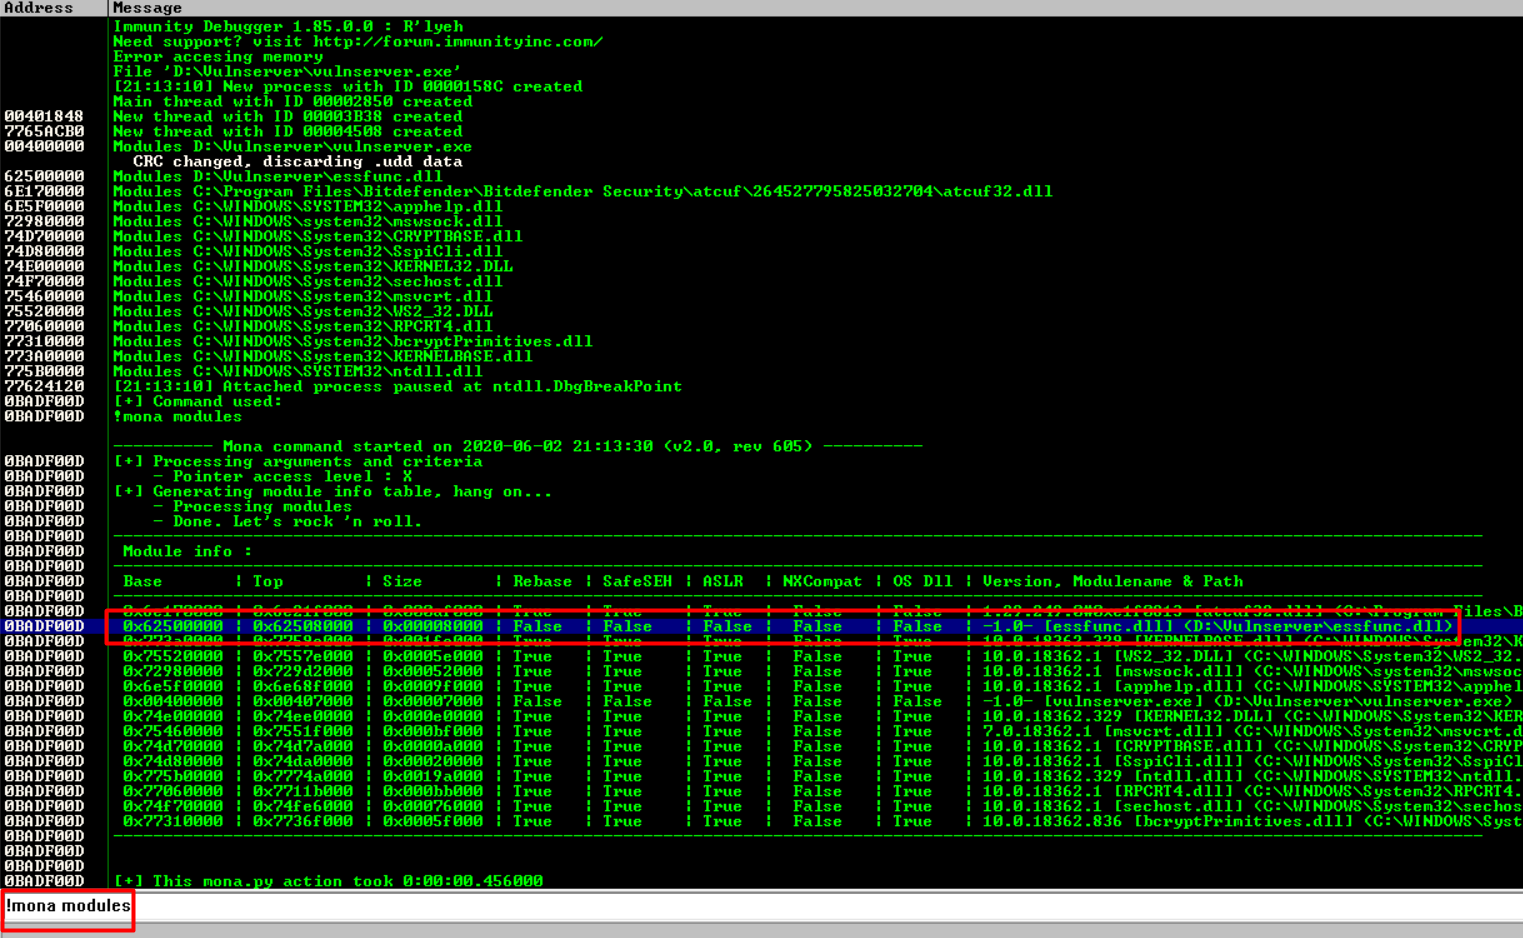Viewport: 1523px width, 938px height.
Task: Select the CRYPTBASE.dll module info row
Action: coord(816,747)
